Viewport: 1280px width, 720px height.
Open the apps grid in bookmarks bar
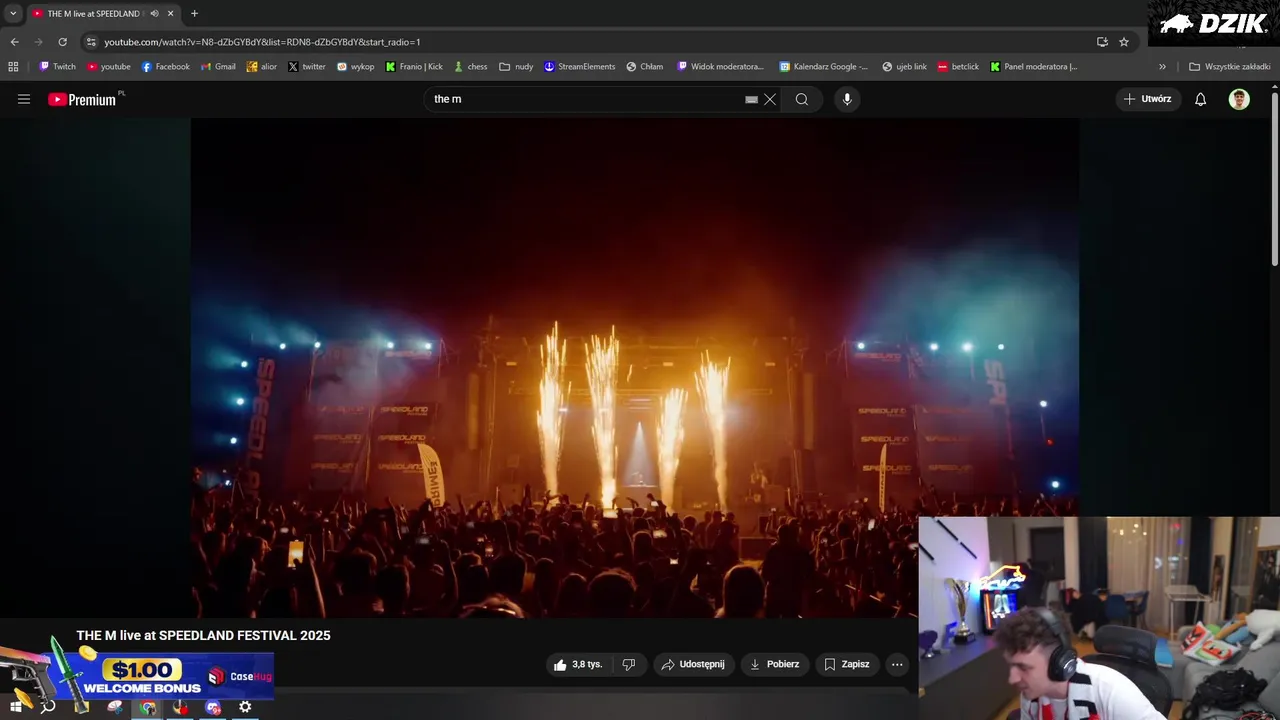click(13, 67)
